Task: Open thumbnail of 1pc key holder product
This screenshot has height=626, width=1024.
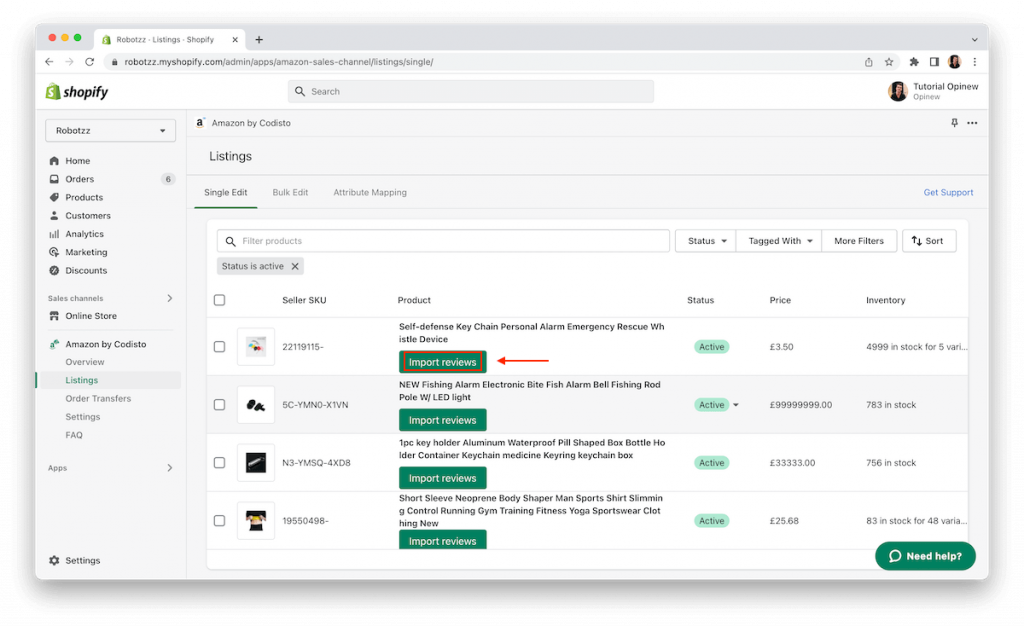Action: point(255,463)
